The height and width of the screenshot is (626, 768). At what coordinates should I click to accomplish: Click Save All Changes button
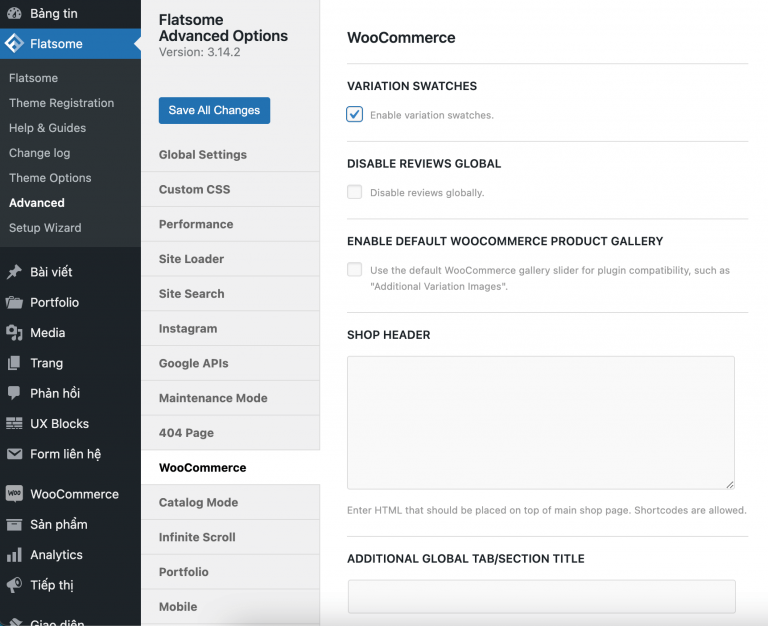pyautogui.click(x=214, y=110)
